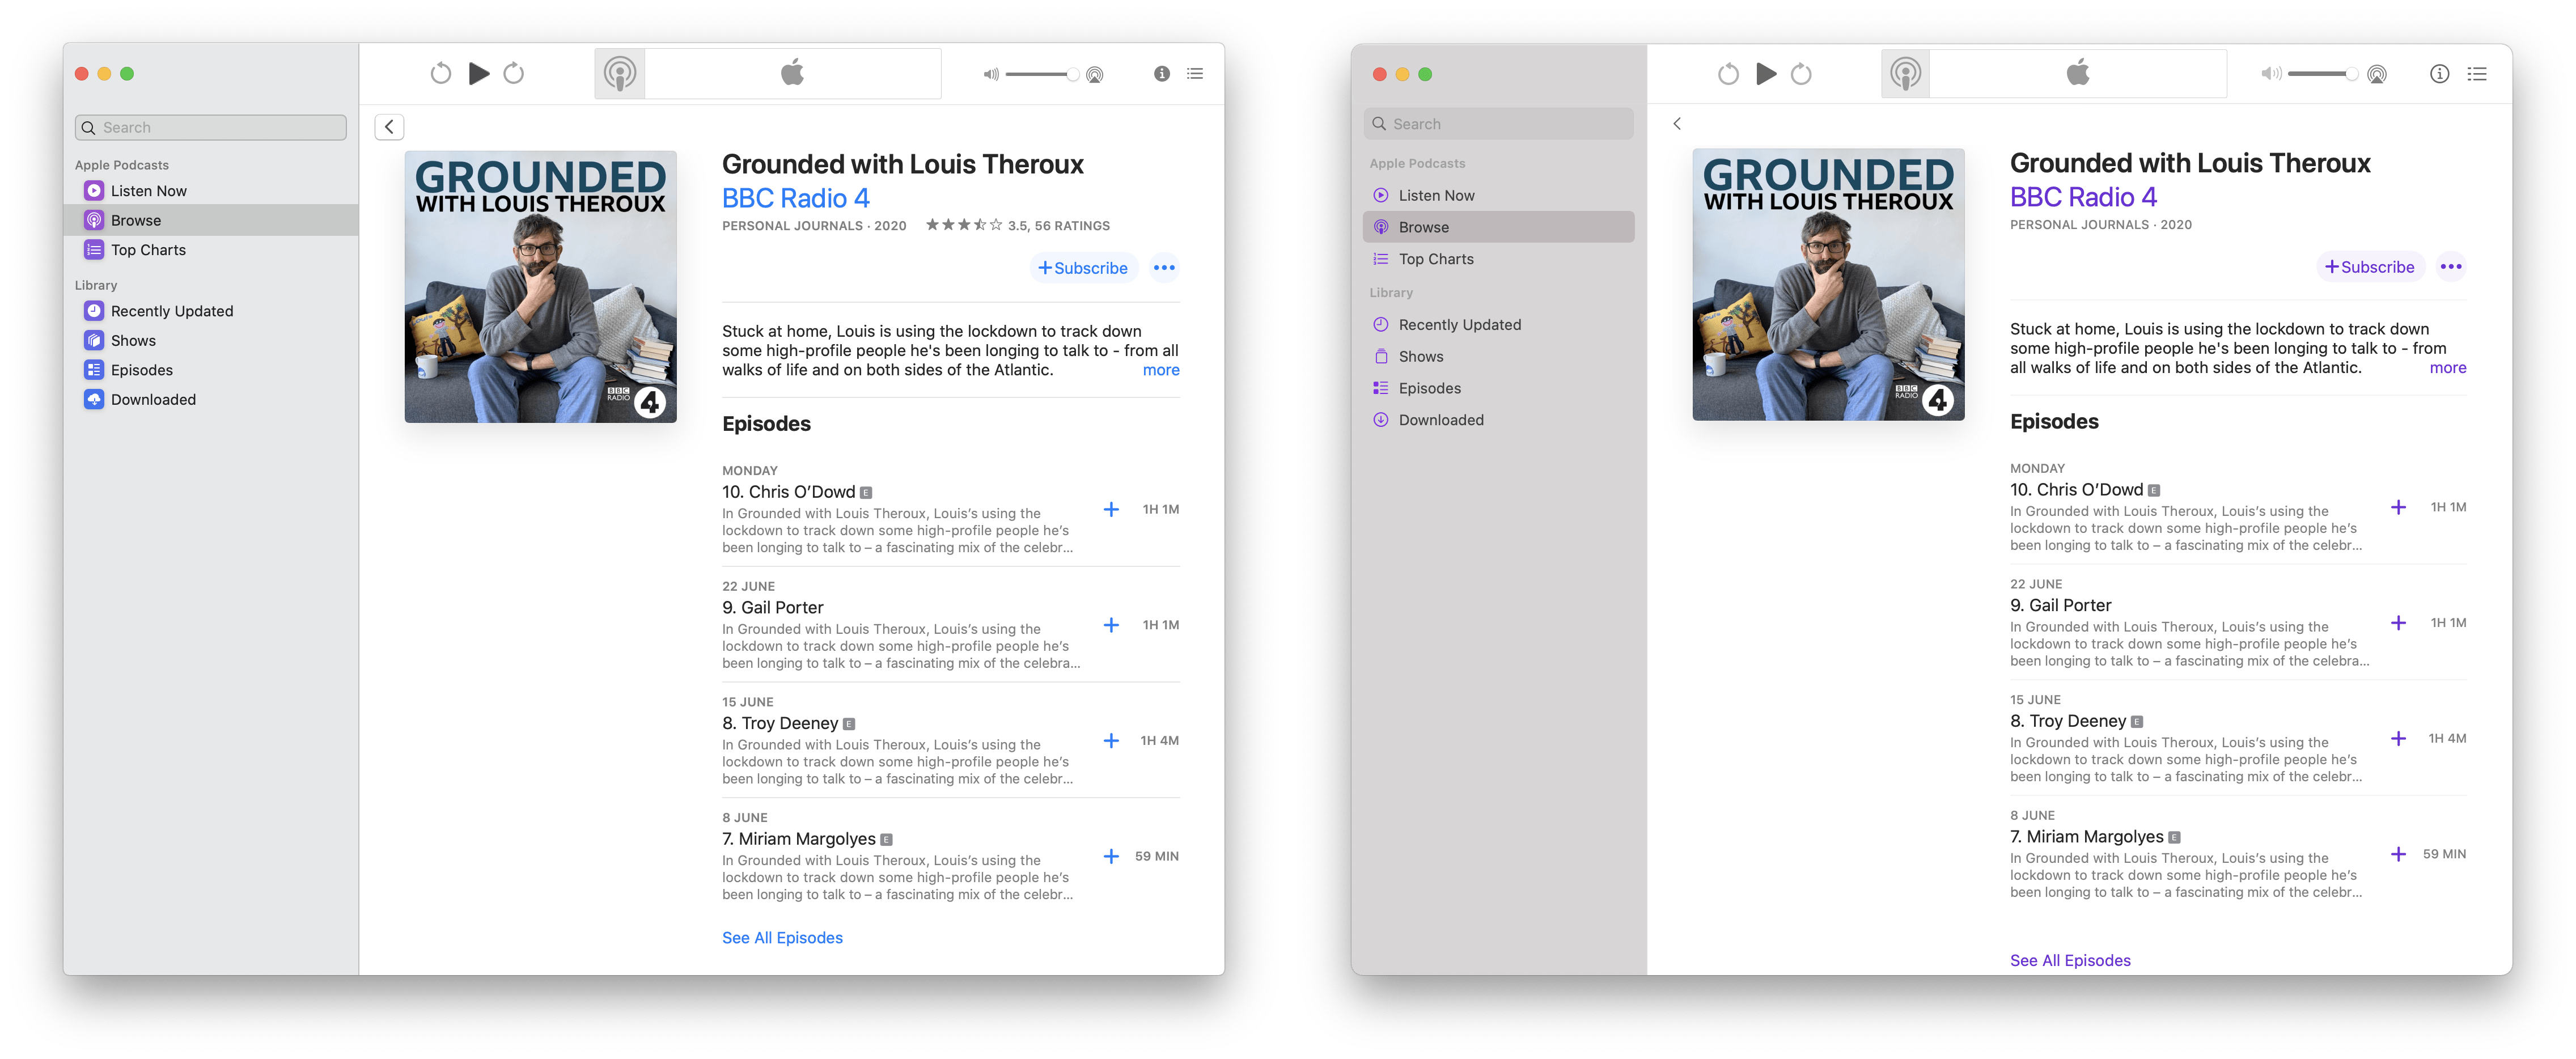Viewport: 2576px width, 1059px height.
Task: Open the blue ellipsis more-options menu
Action: [x=1164, y=268]
